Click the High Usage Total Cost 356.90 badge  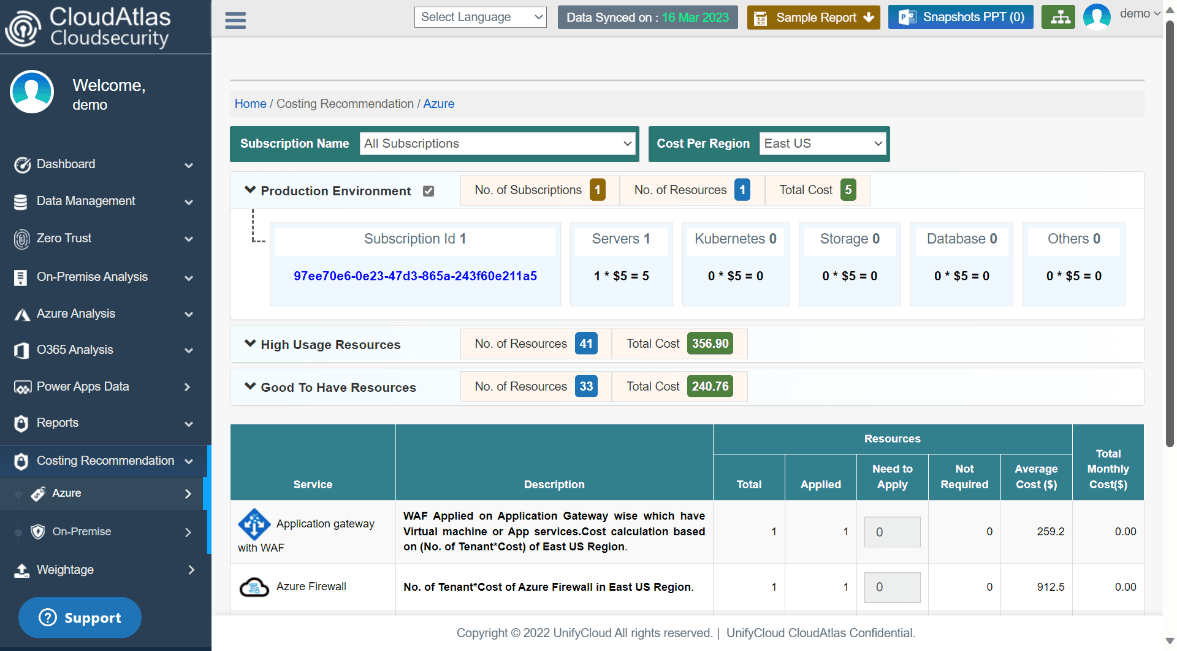pyautogui.click(x=710, y=344)
